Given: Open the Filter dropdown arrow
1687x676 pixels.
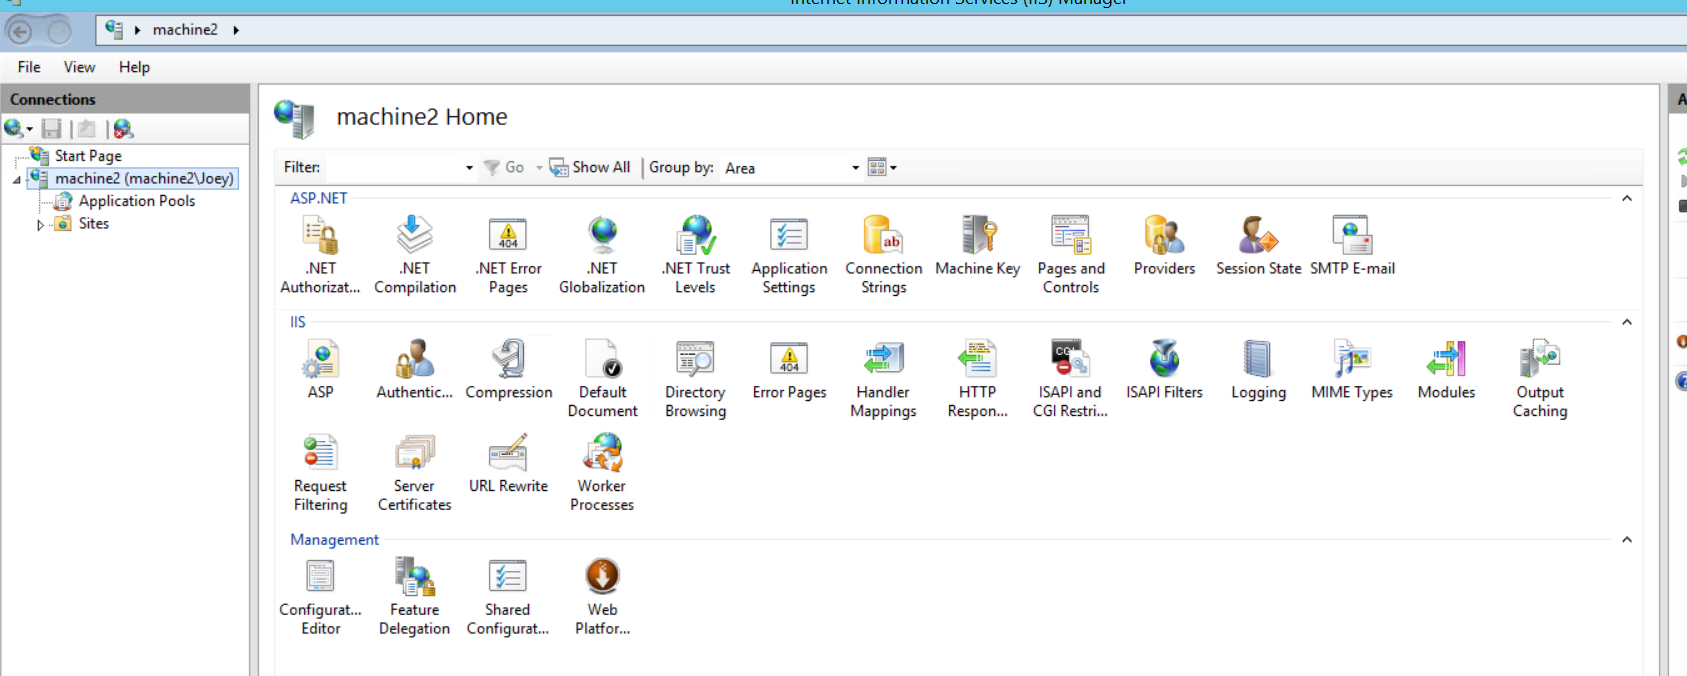Looking at the screenshot, I should [469, 168].
